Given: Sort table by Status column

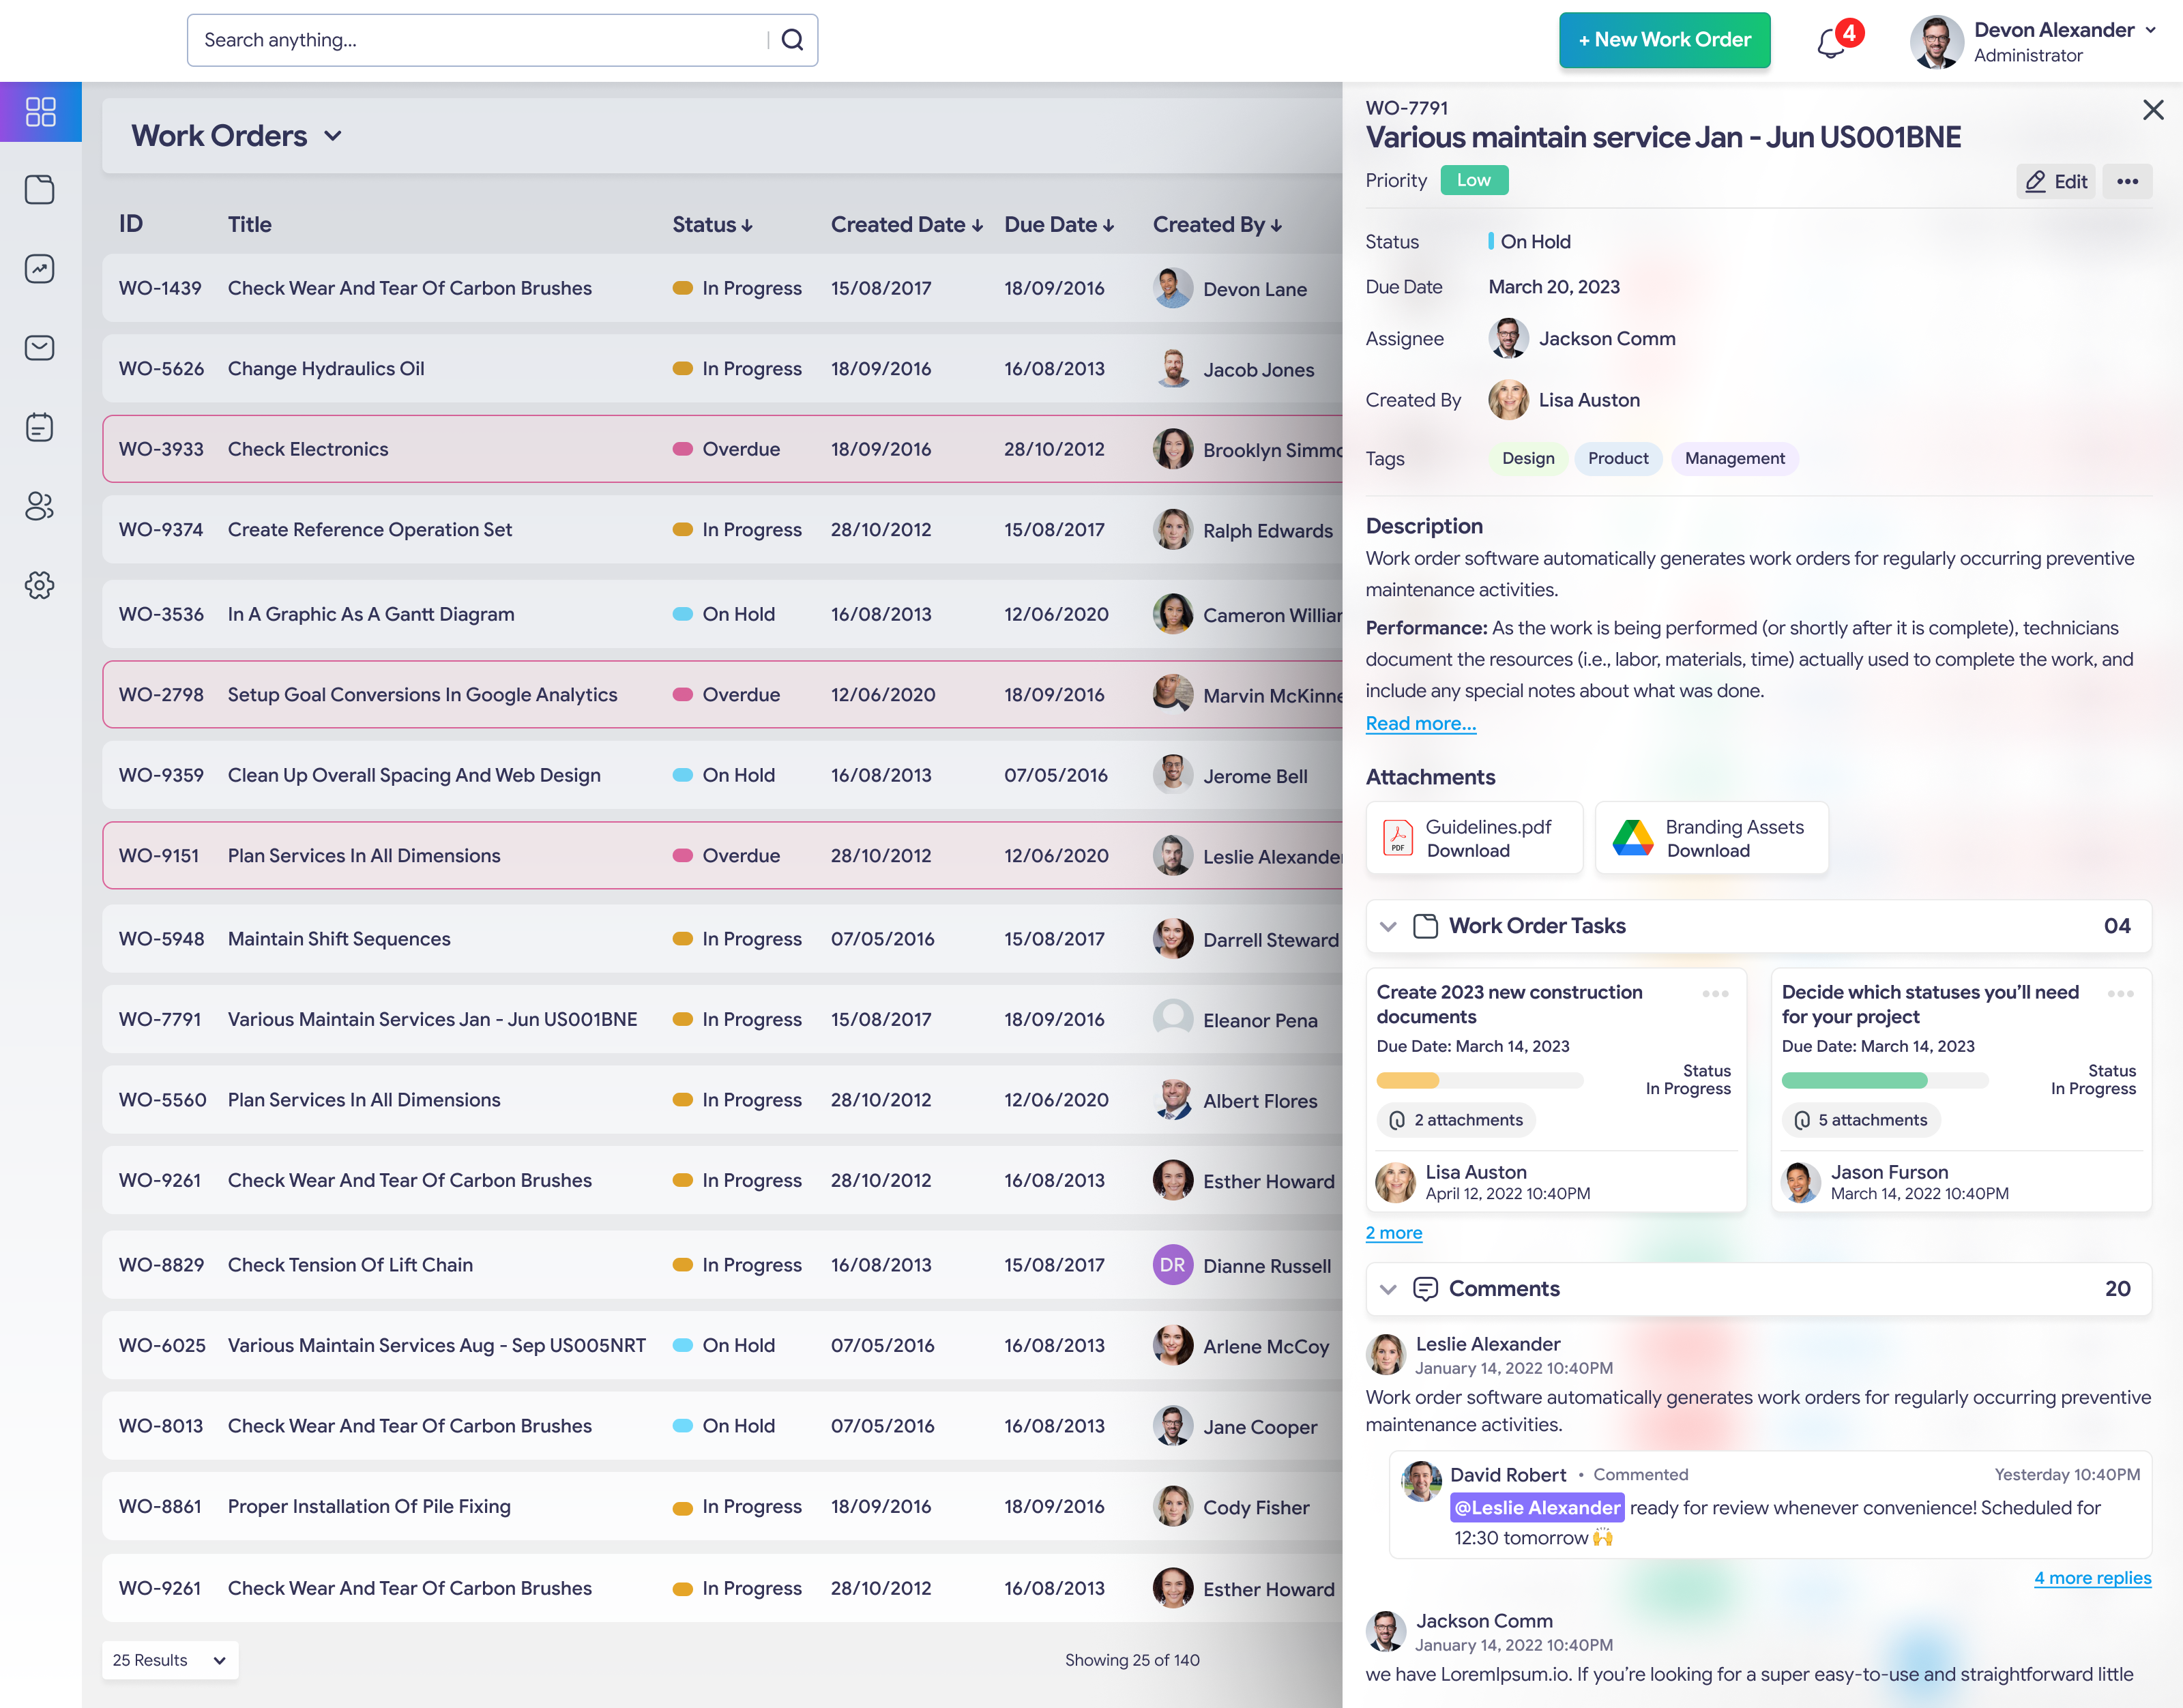Looking at the screenshot, I should tap(712, 225).
